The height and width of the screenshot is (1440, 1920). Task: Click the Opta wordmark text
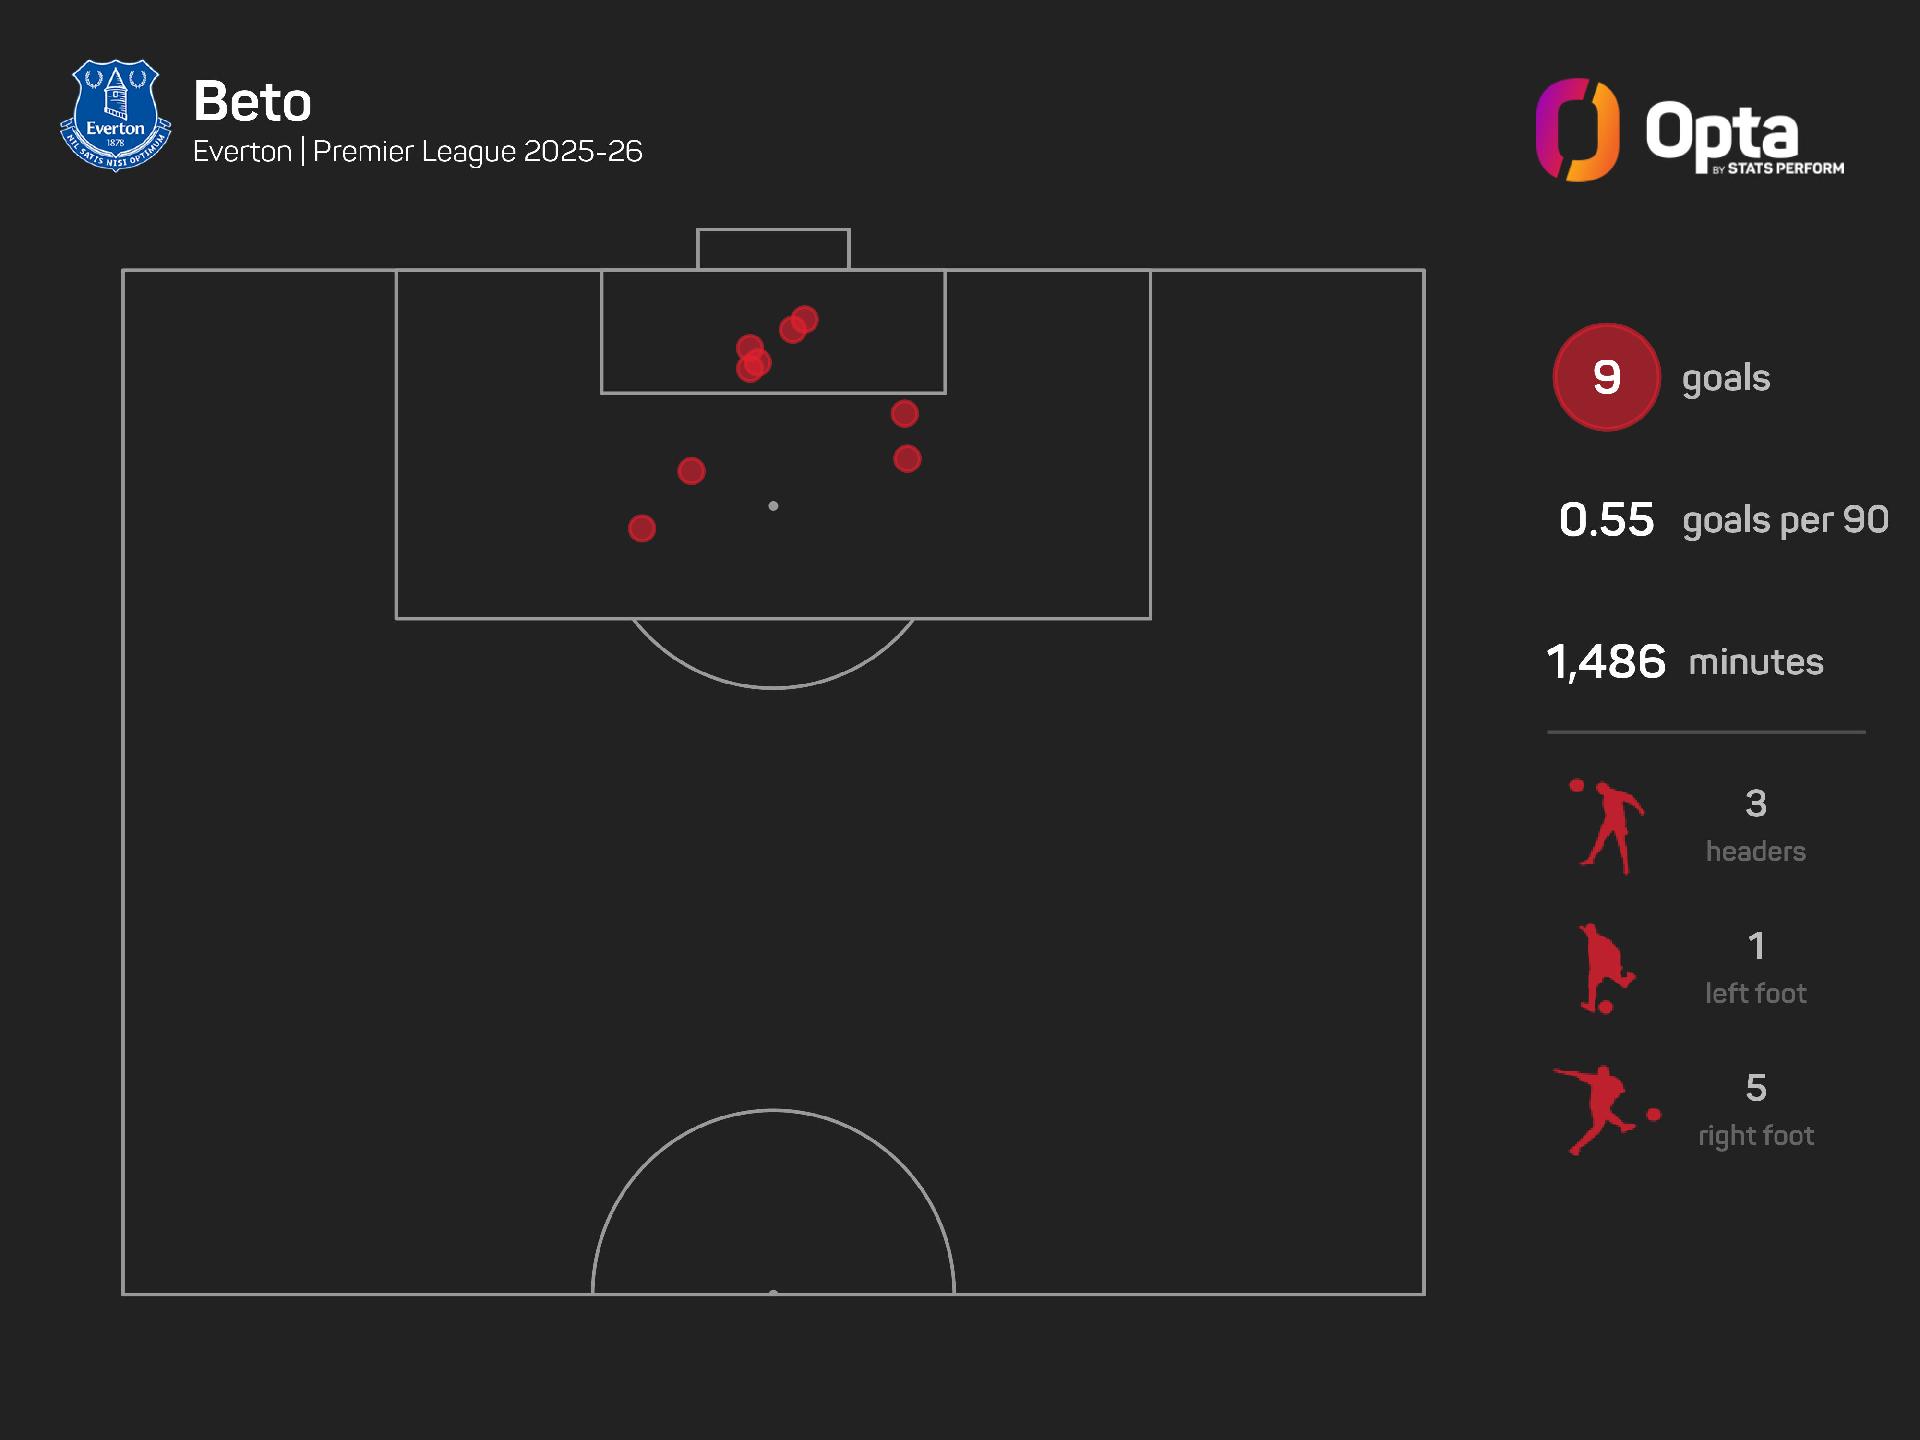click(x=1744, y=136)
